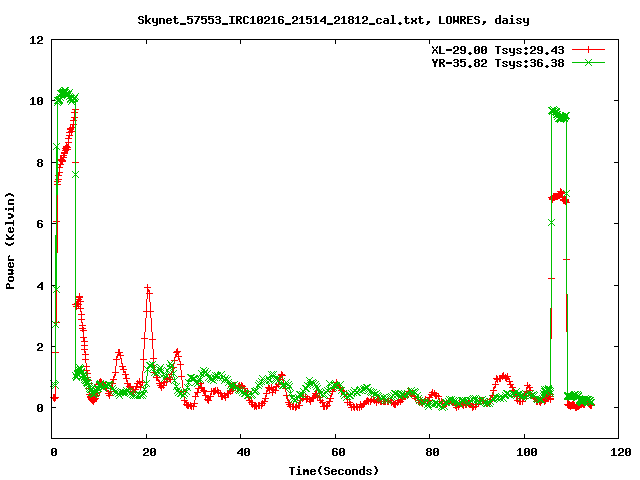Click the x-axis tick label 80

[432, 452]
